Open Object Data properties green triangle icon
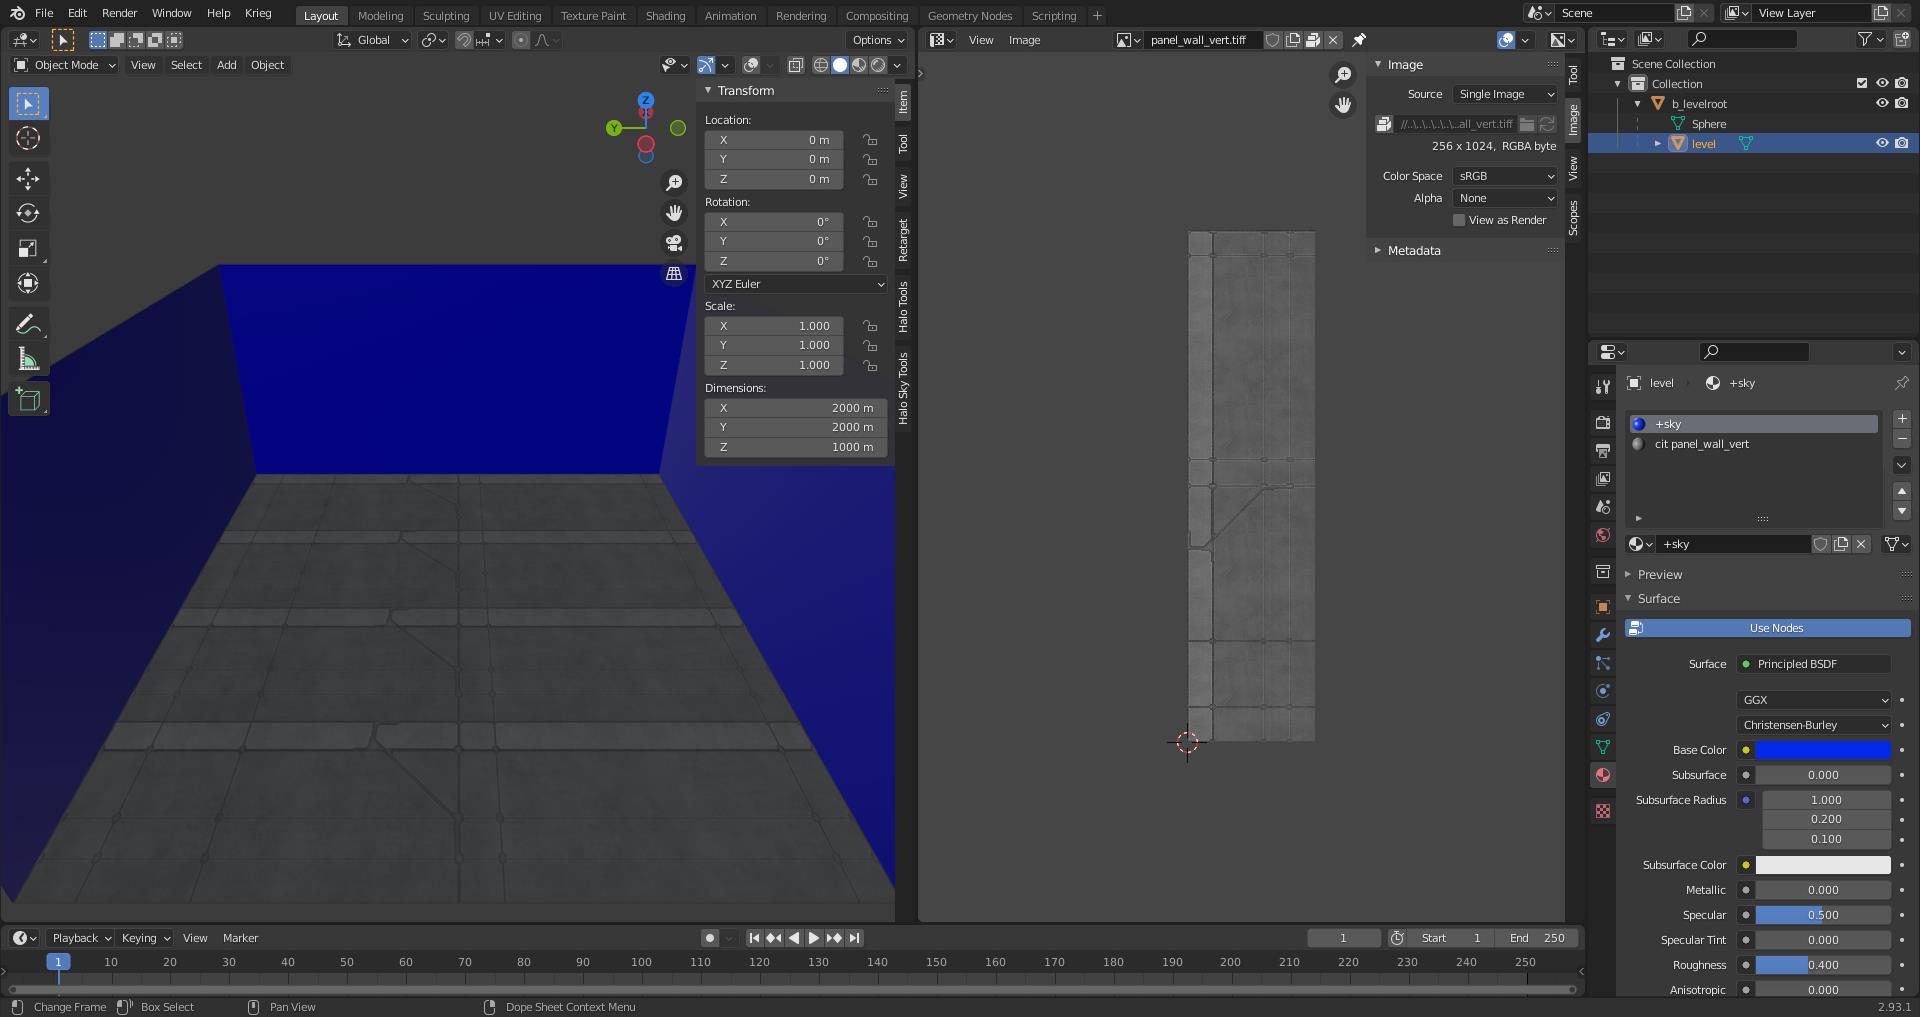 coord(1602,747)
